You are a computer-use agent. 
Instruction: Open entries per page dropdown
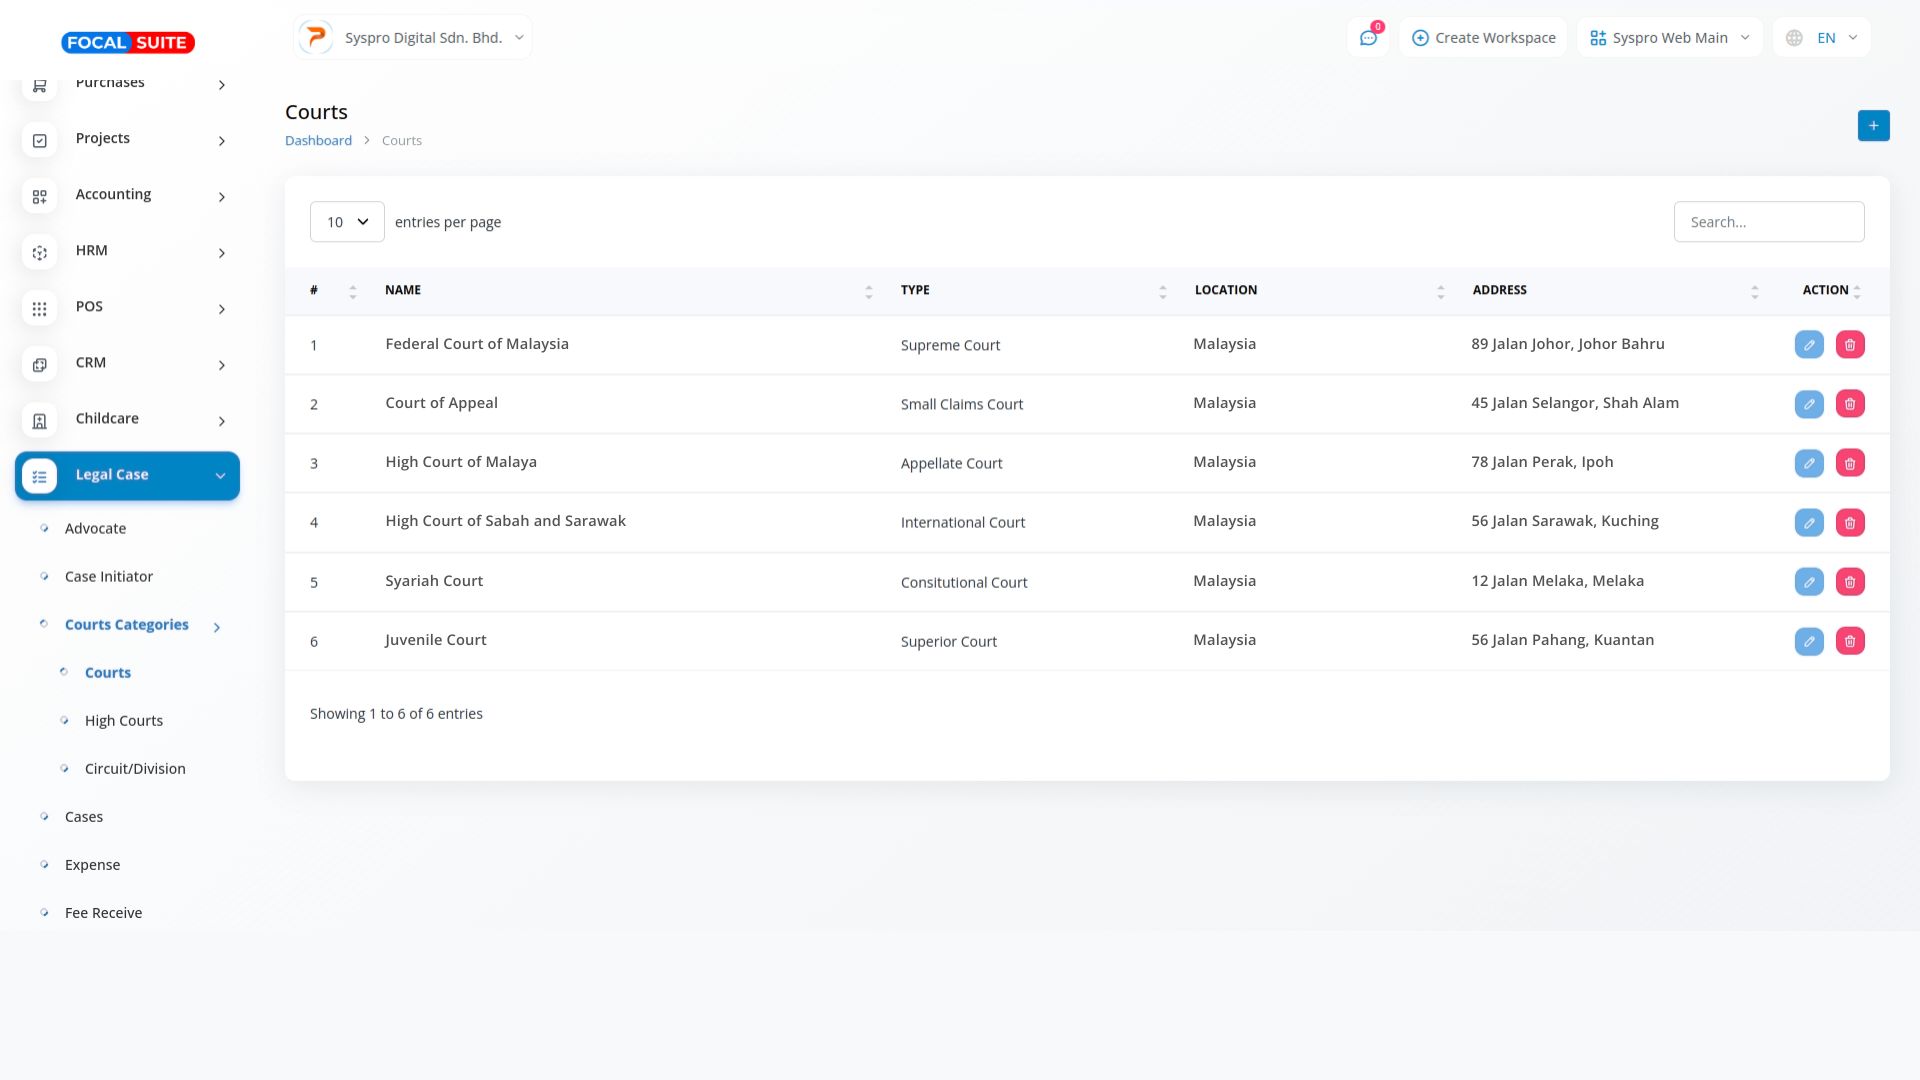(347, 222)
